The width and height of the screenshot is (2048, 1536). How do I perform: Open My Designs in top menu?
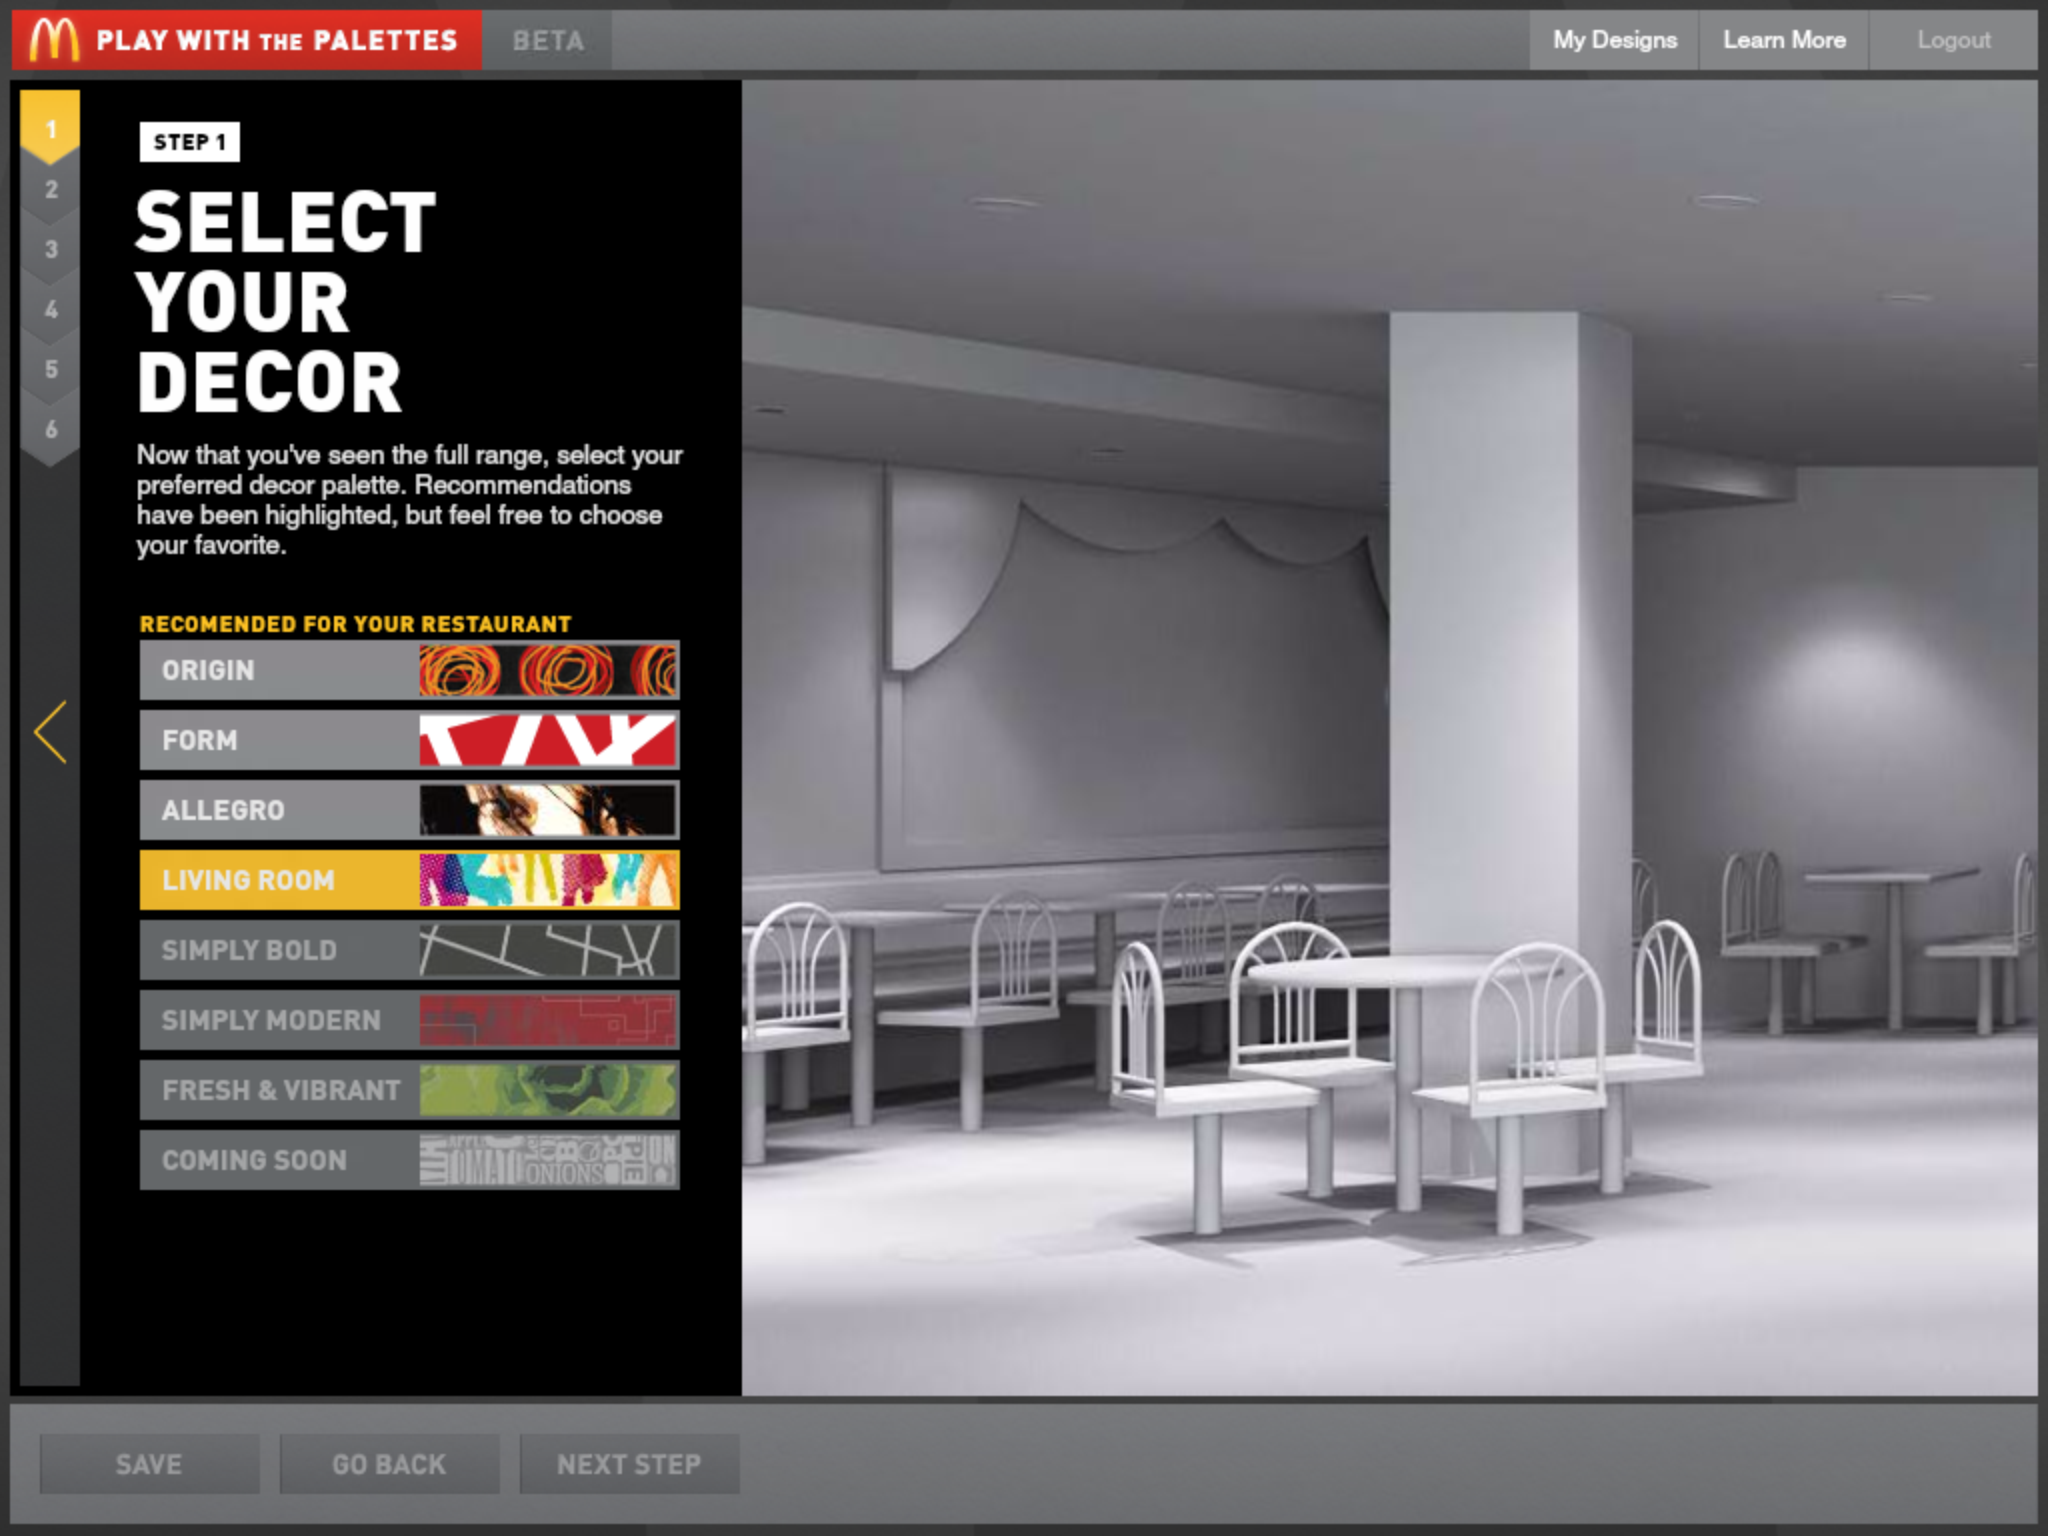(x=1614, y=40)
